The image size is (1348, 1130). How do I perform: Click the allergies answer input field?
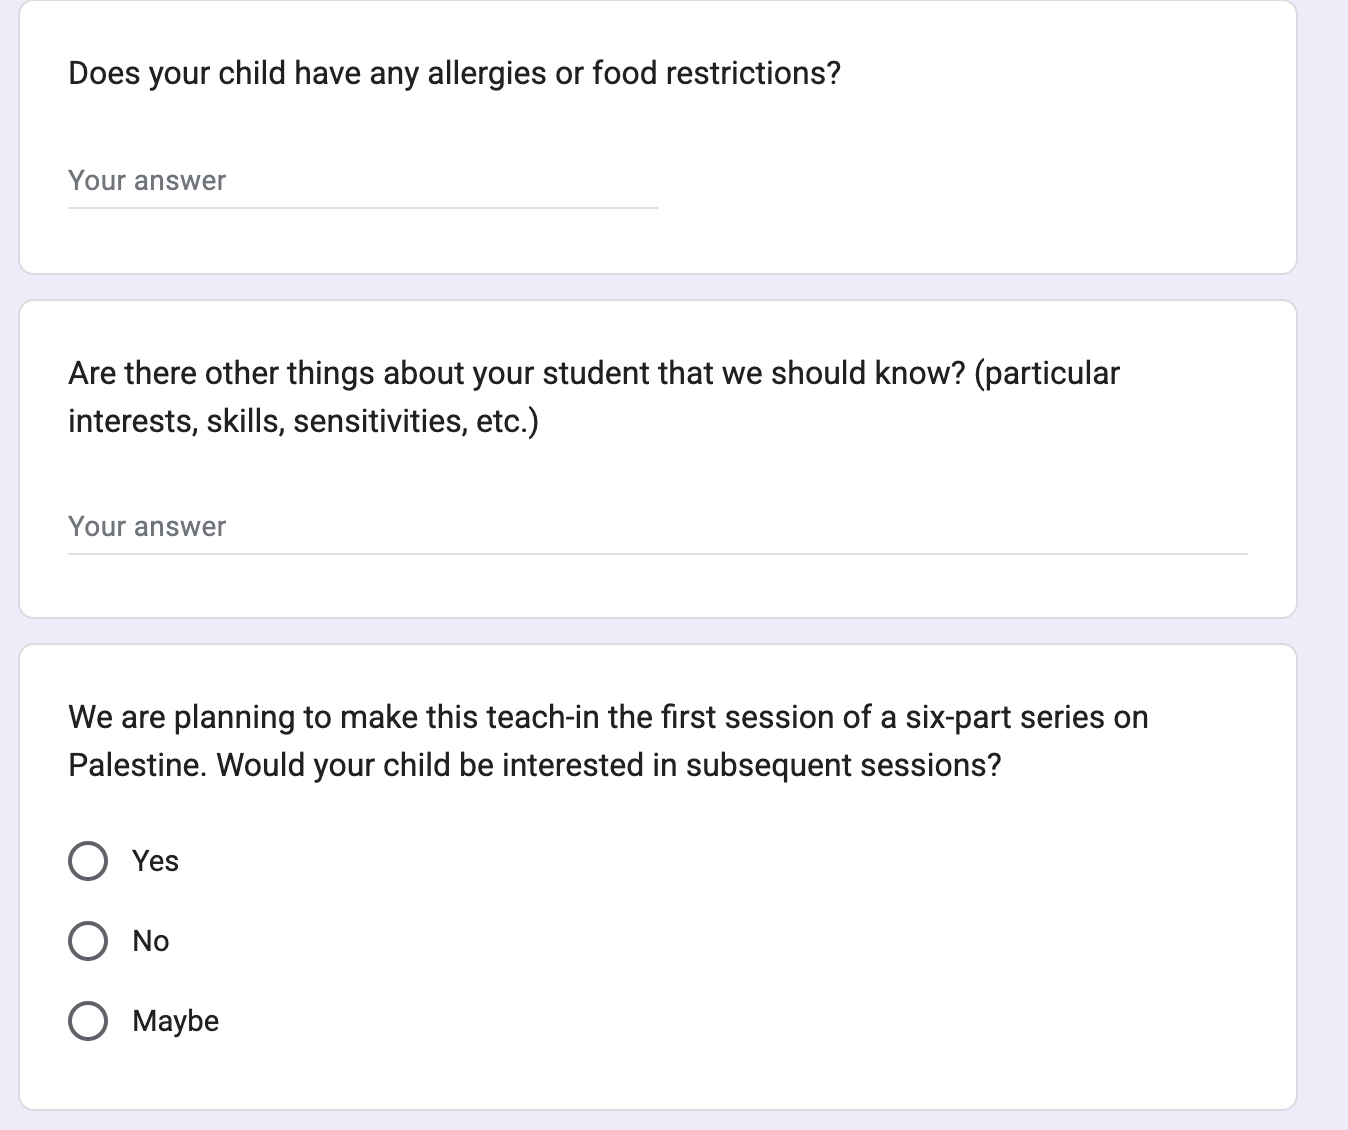362,181
